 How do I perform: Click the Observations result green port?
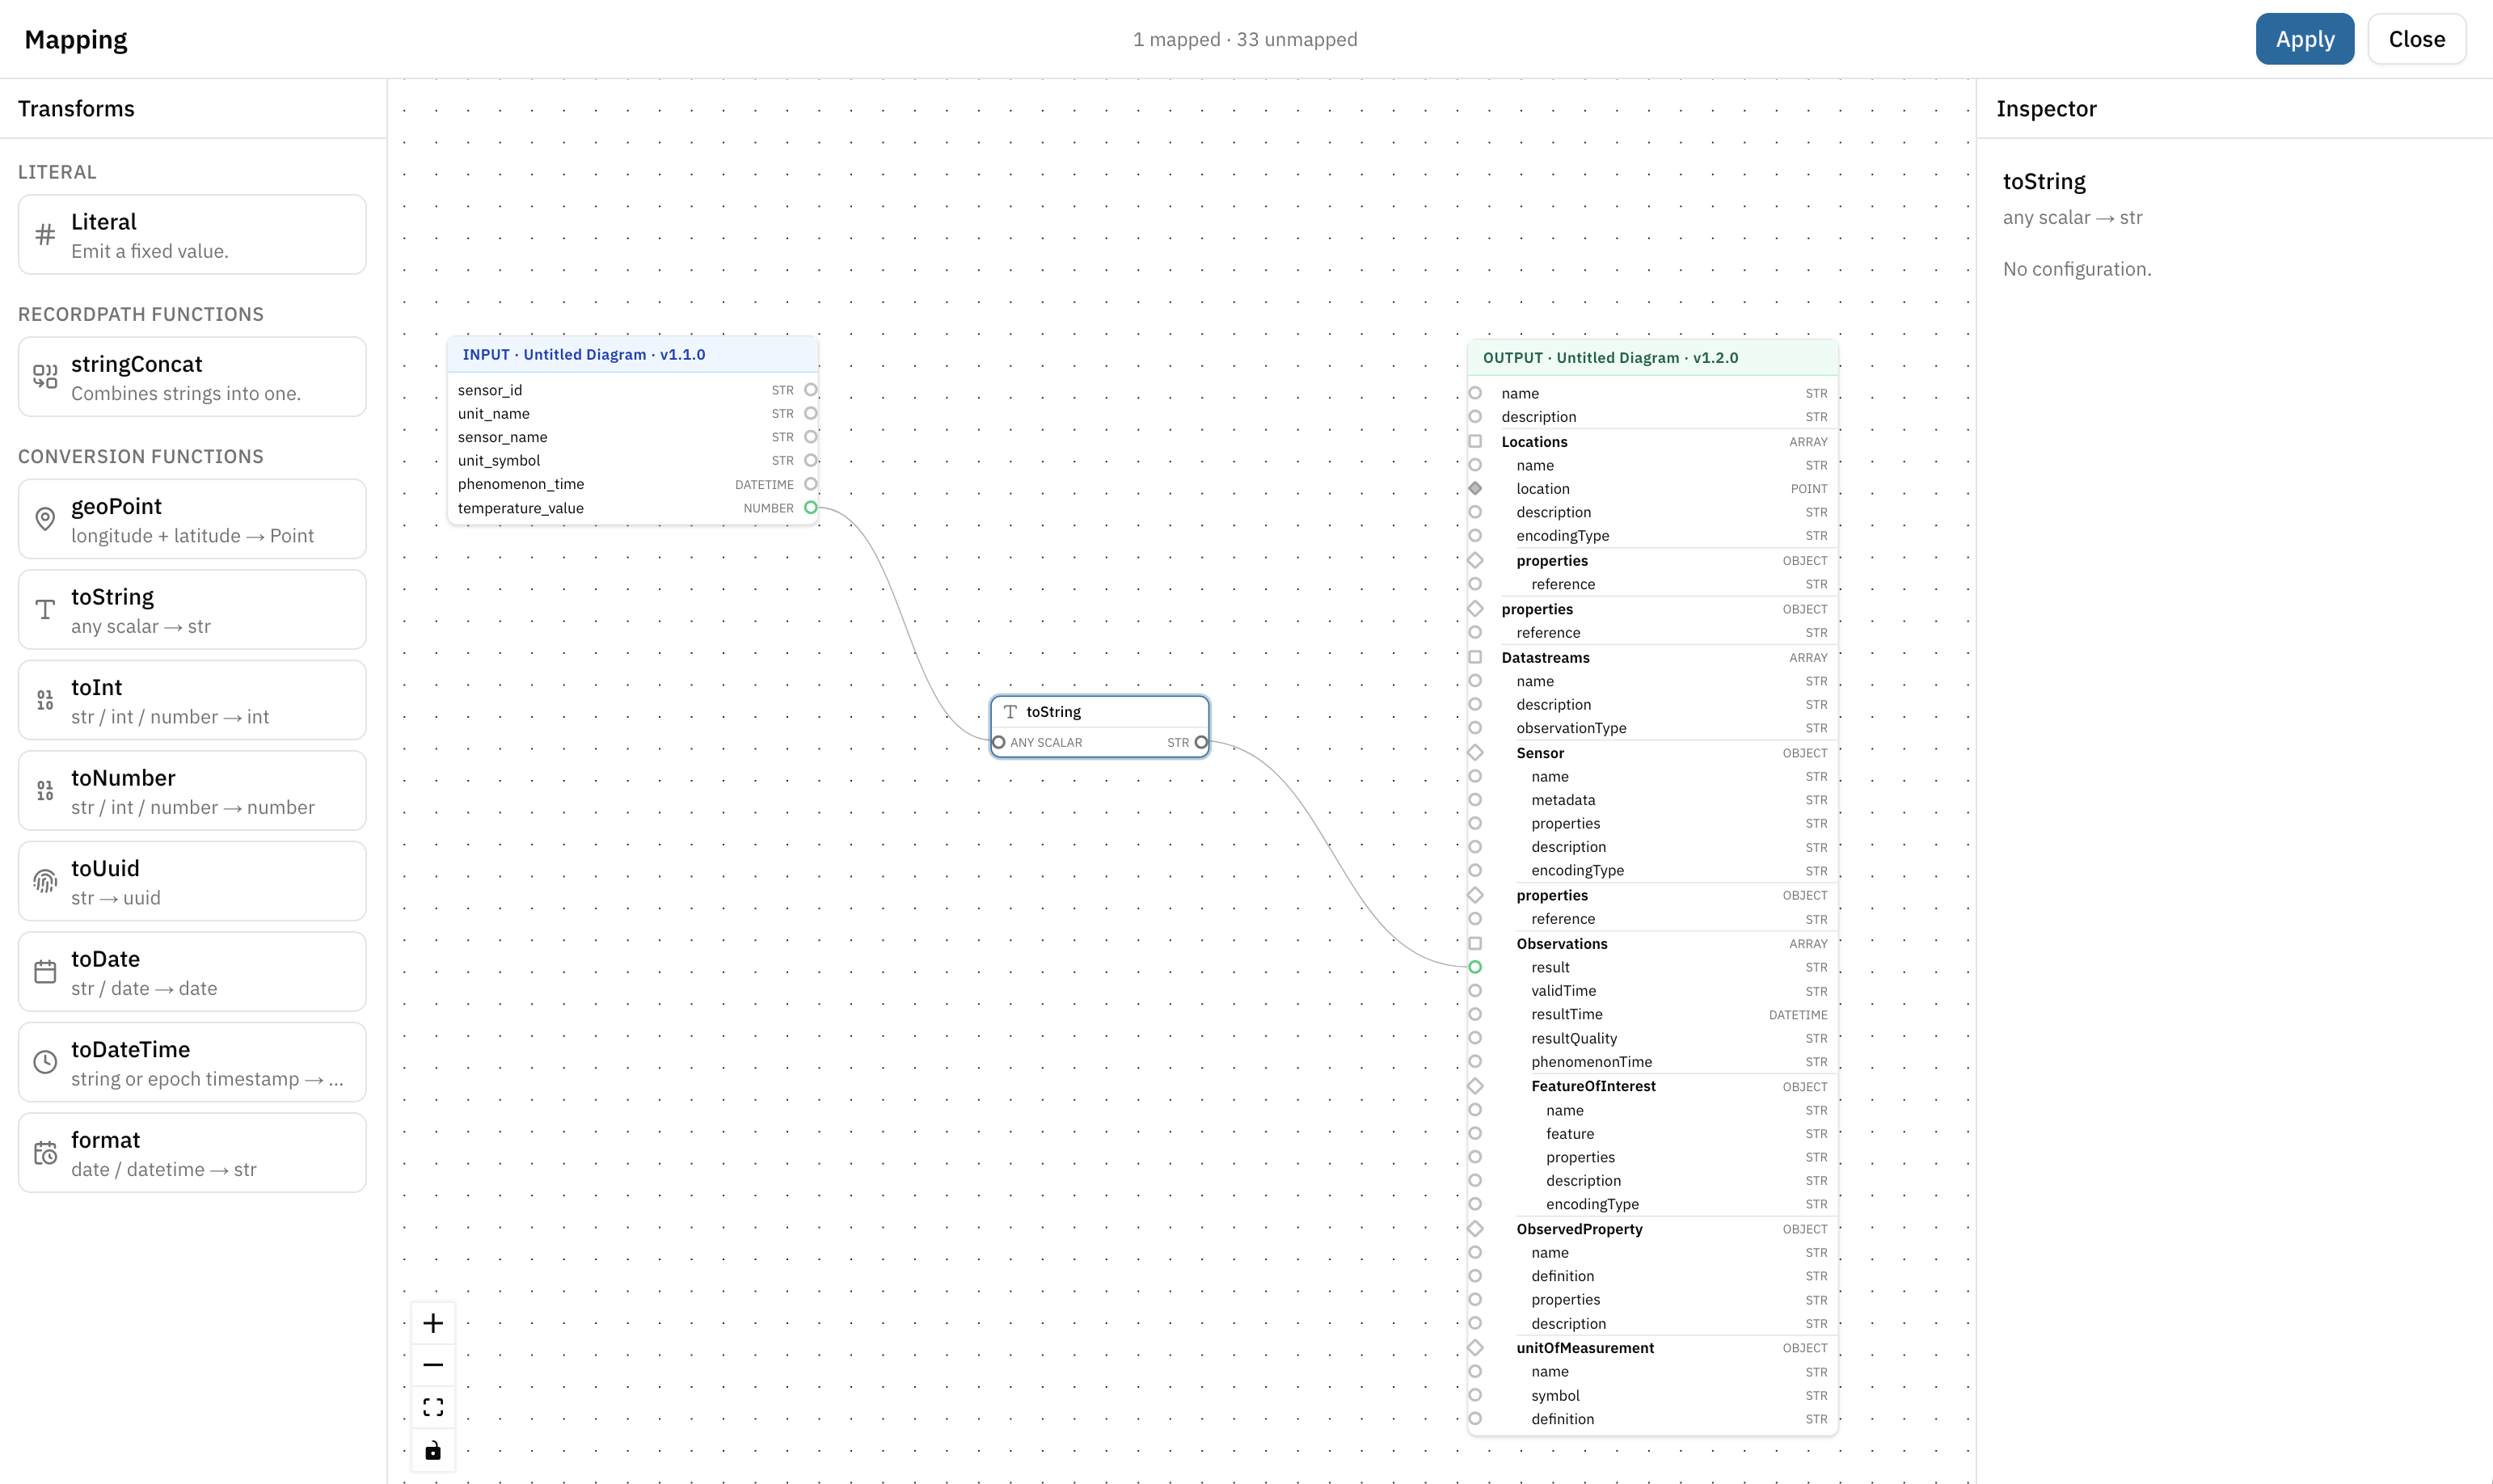[1475, 967]
